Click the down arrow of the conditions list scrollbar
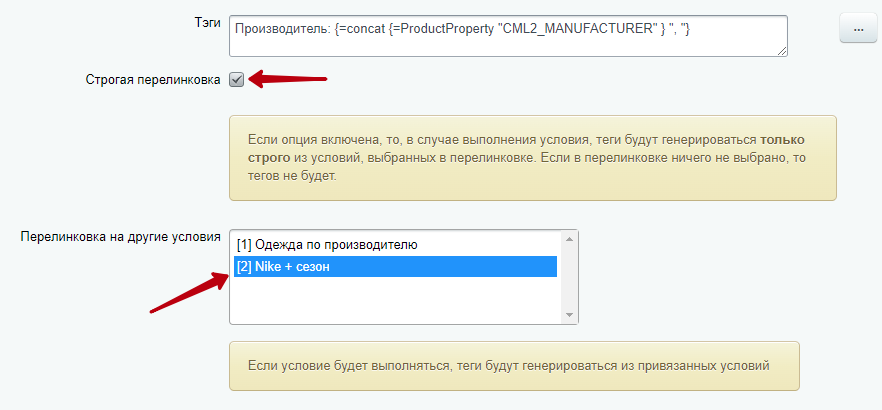This screenshot has width=882, height=410. 569,314
